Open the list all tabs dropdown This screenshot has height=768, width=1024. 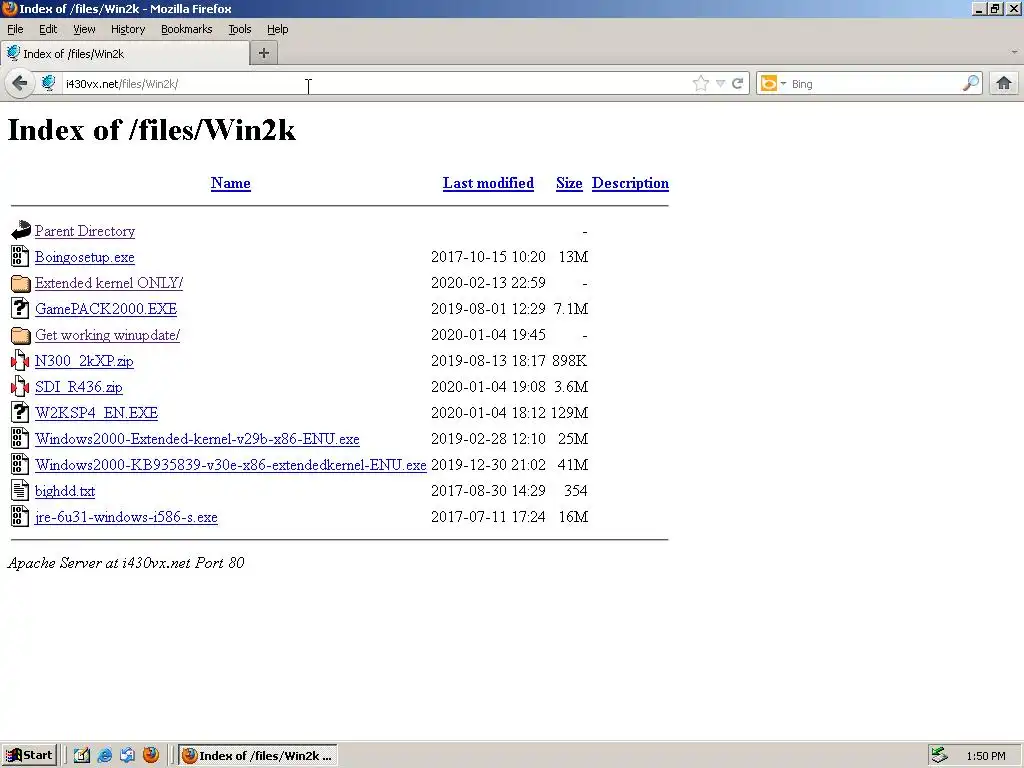tap(1014, 52)
